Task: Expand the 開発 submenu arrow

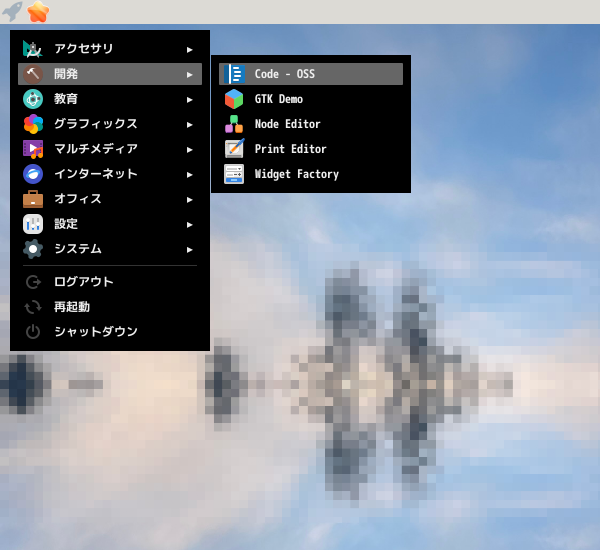Action: pos(189,75)
